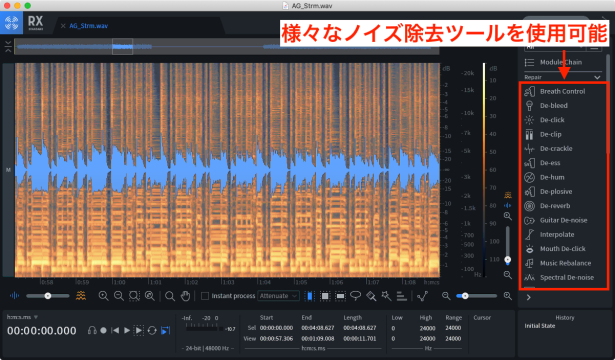Expand the Repair category dropdown

(562, 77)
